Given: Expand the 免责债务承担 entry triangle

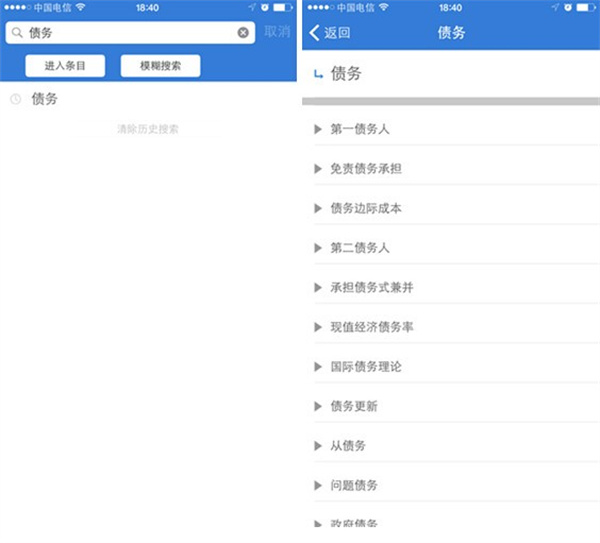Looking at the screenshot, I should pos(318,169).
